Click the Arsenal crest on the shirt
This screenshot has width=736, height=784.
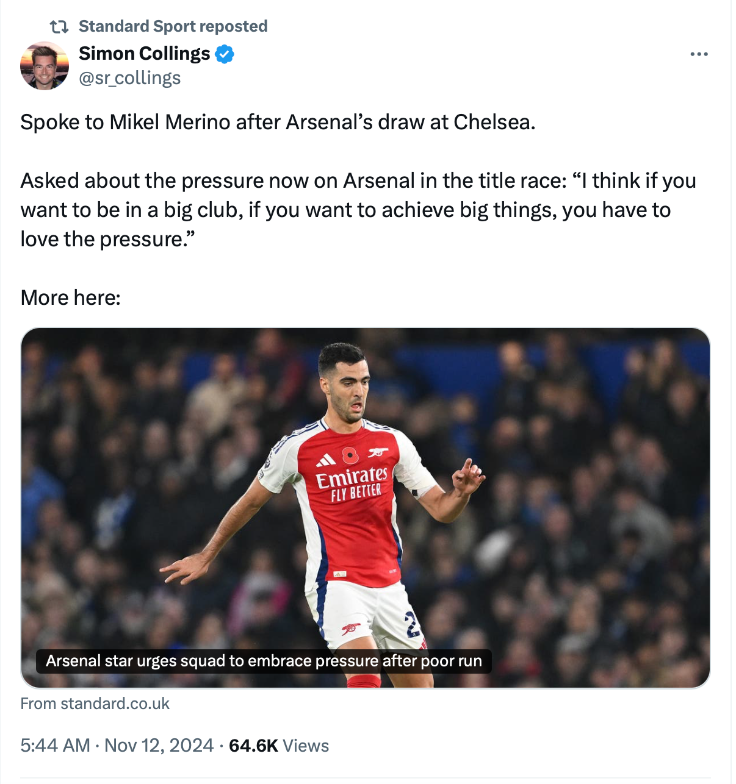[x=378, y=454]
